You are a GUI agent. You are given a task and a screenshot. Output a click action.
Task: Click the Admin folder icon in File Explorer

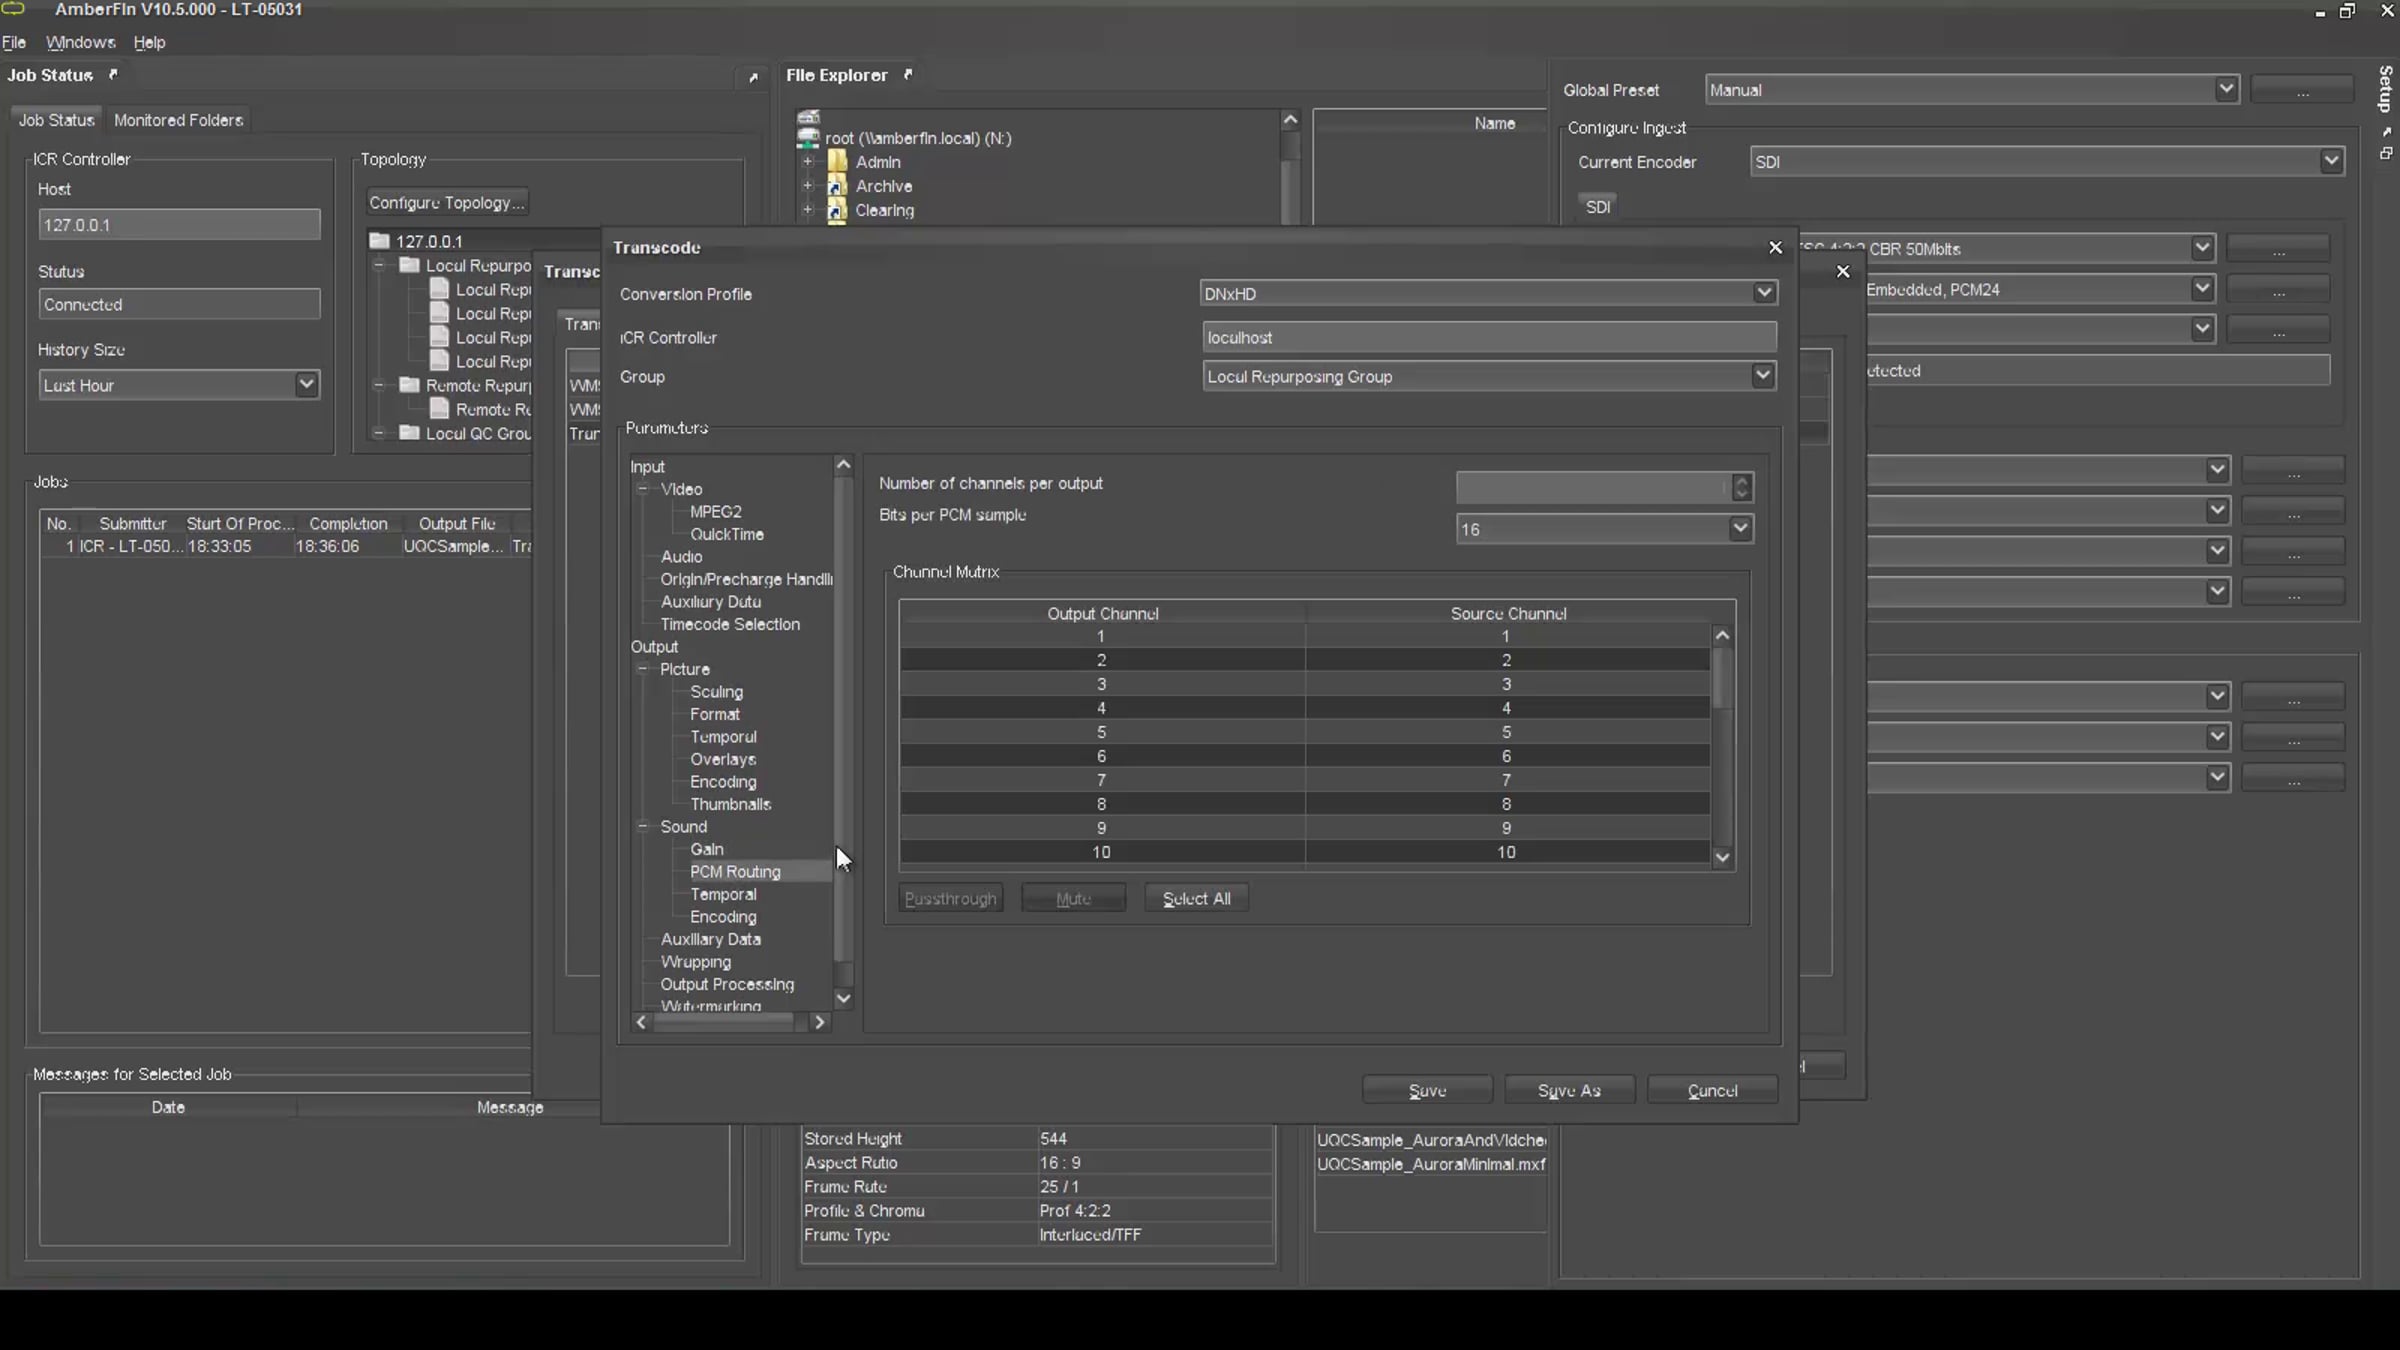pyautogui.click(x=837, y=162)
